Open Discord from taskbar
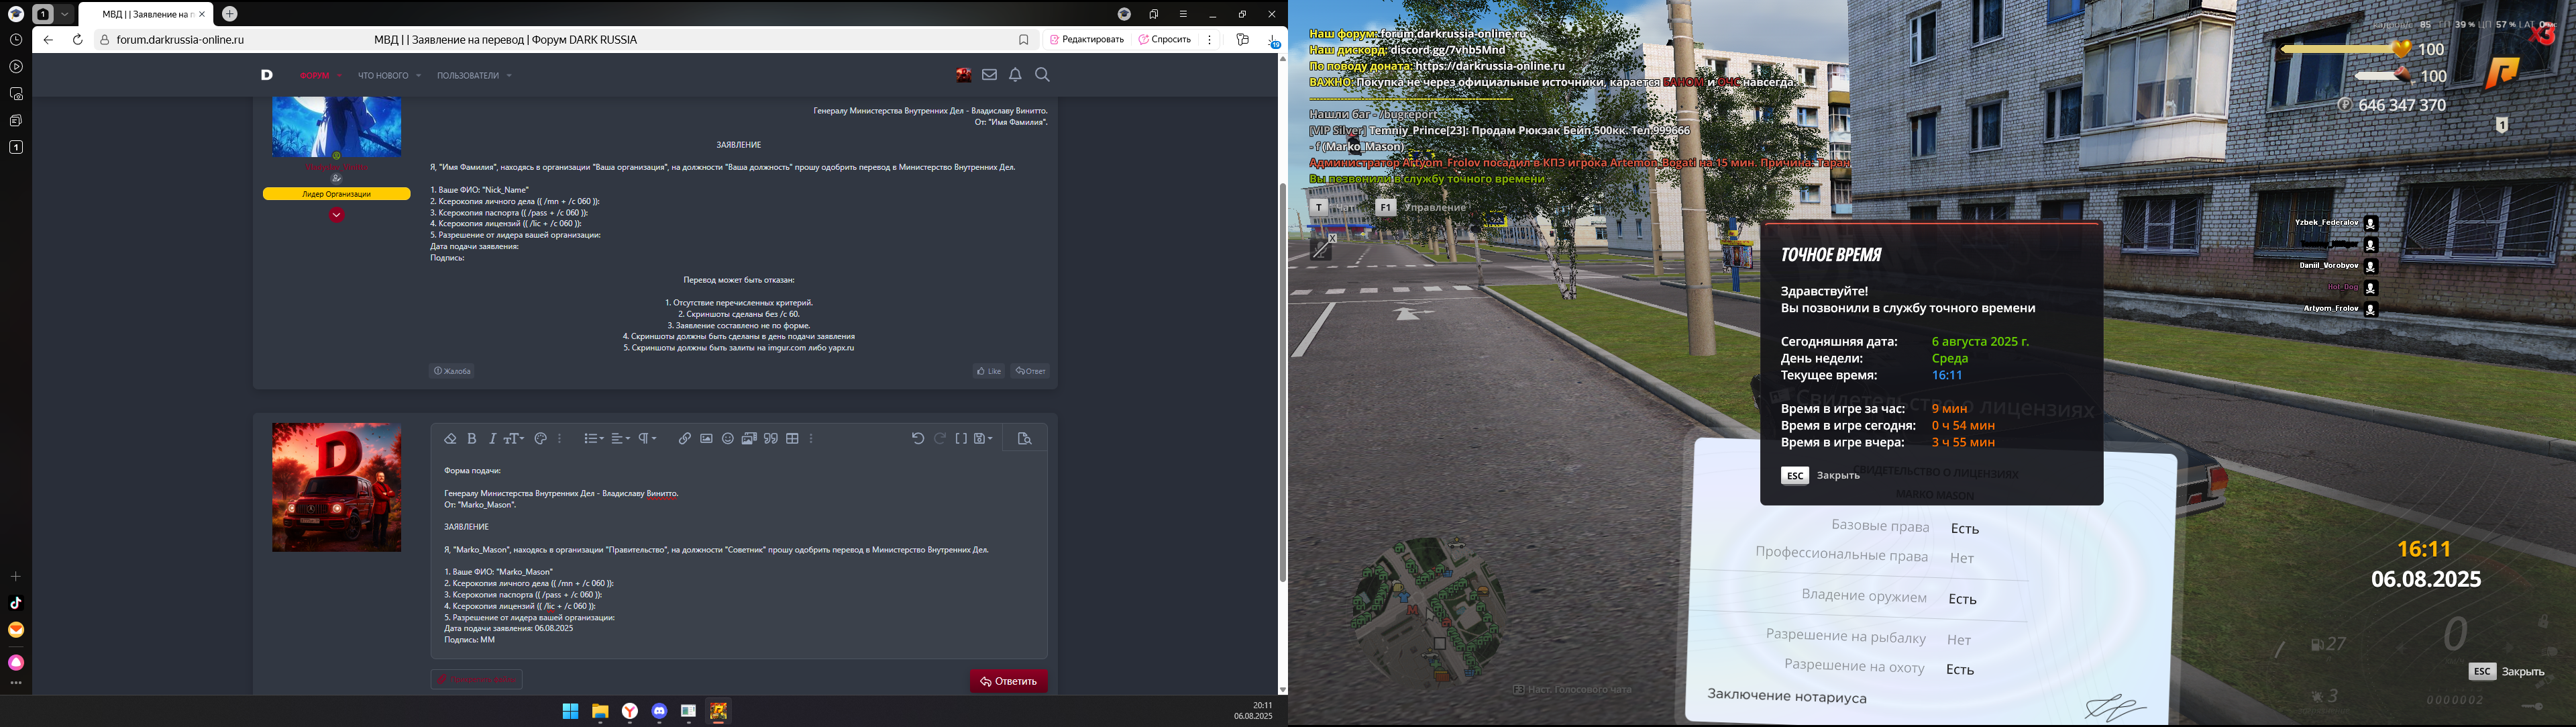This screenshot has height=727, width=2576. pyautogui.click(x=659, y=712)
